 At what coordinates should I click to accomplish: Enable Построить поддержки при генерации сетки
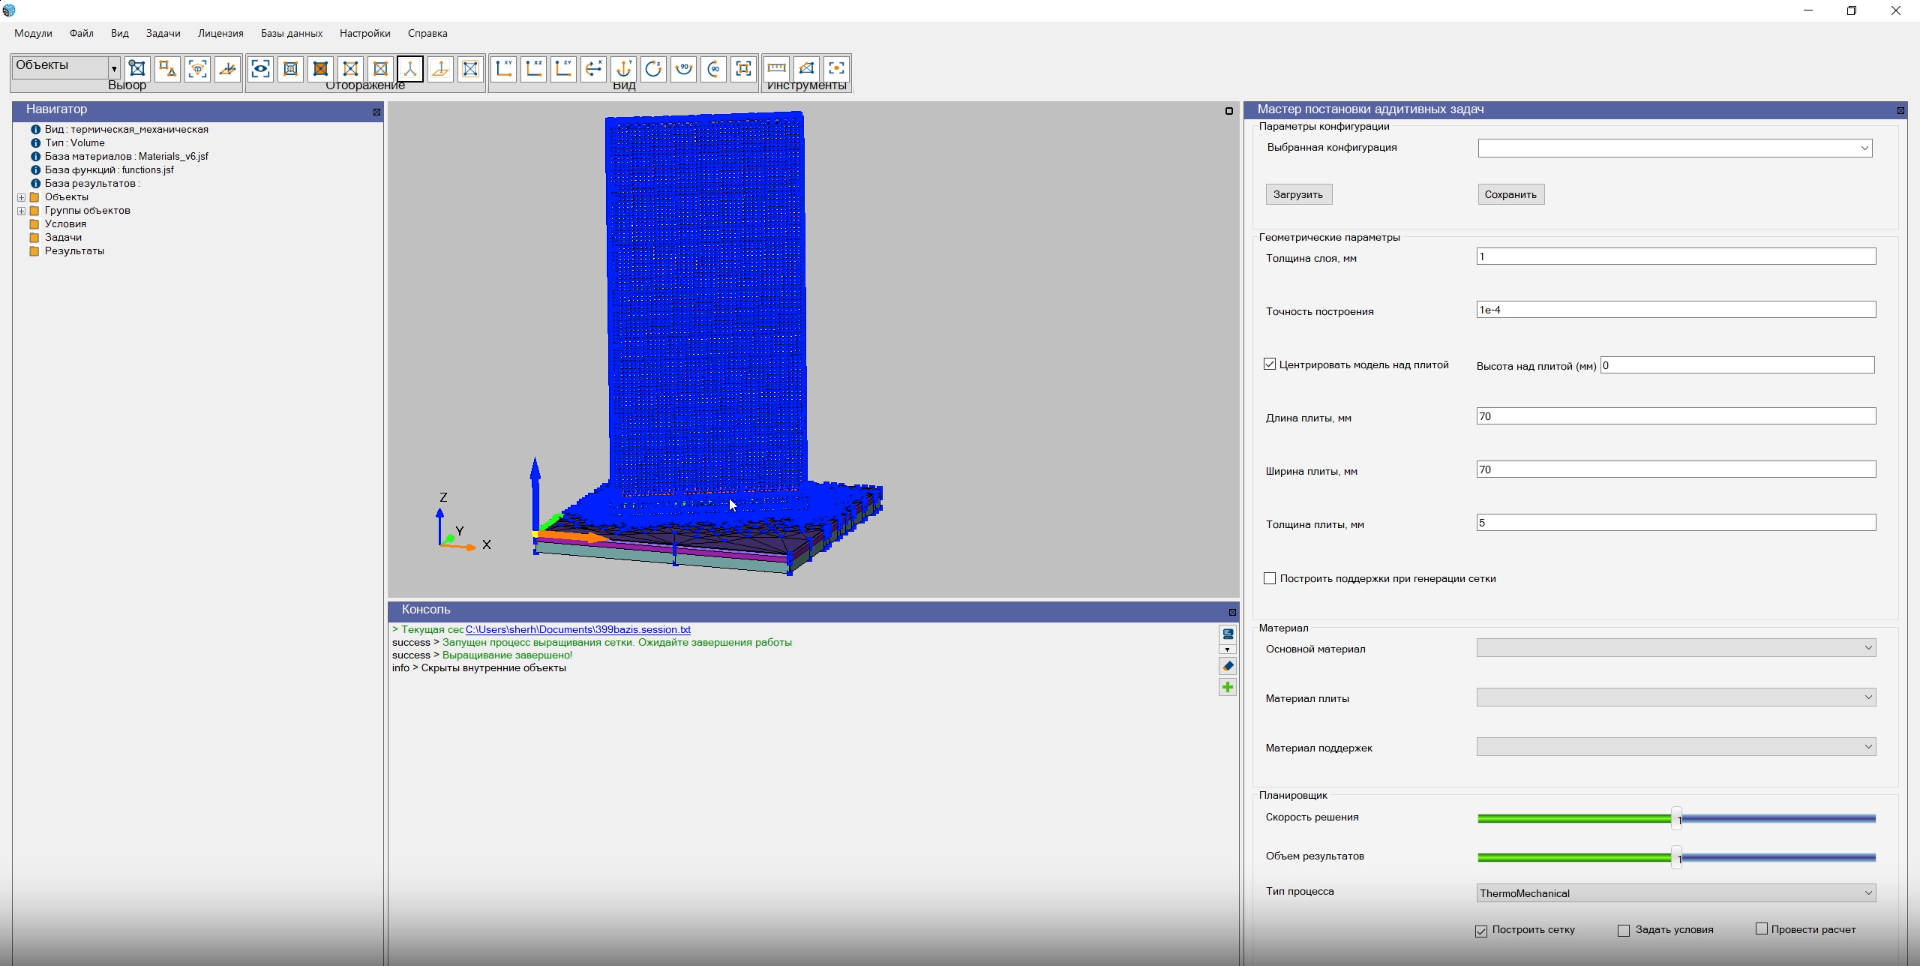[1270, 578]
